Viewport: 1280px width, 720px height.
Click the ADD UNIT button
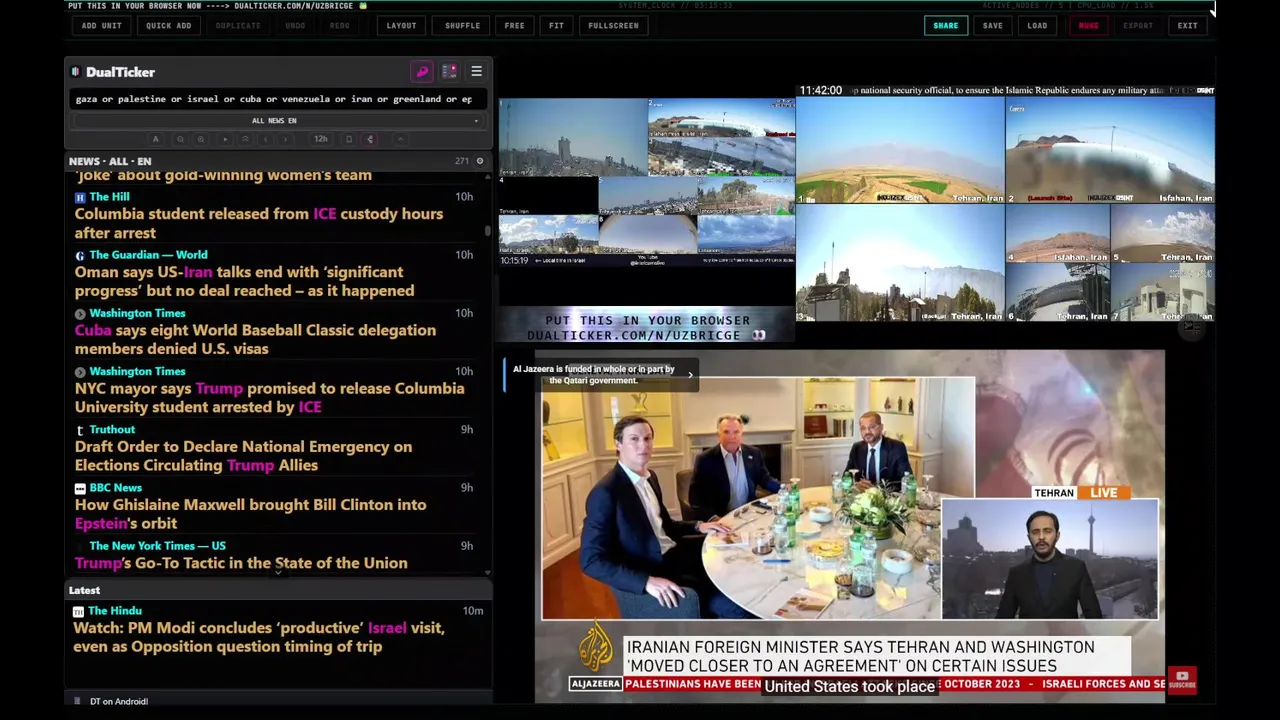tap(101, 26)
